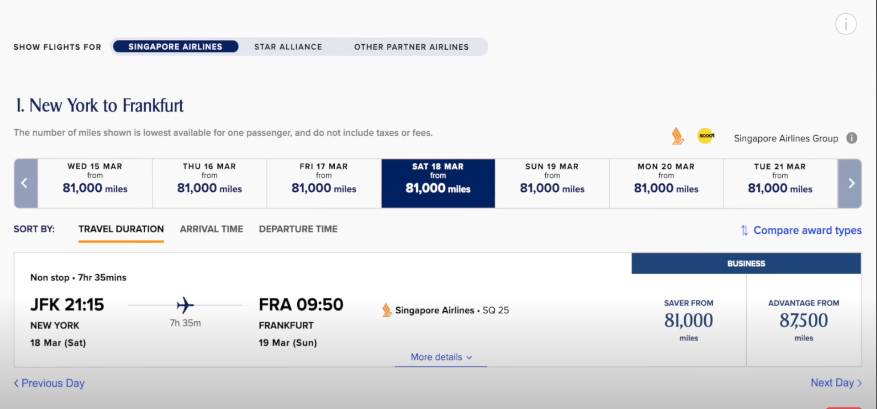Screen dimensions: 877x409
Task: Go to Next Day
Action: click(836, 383)
